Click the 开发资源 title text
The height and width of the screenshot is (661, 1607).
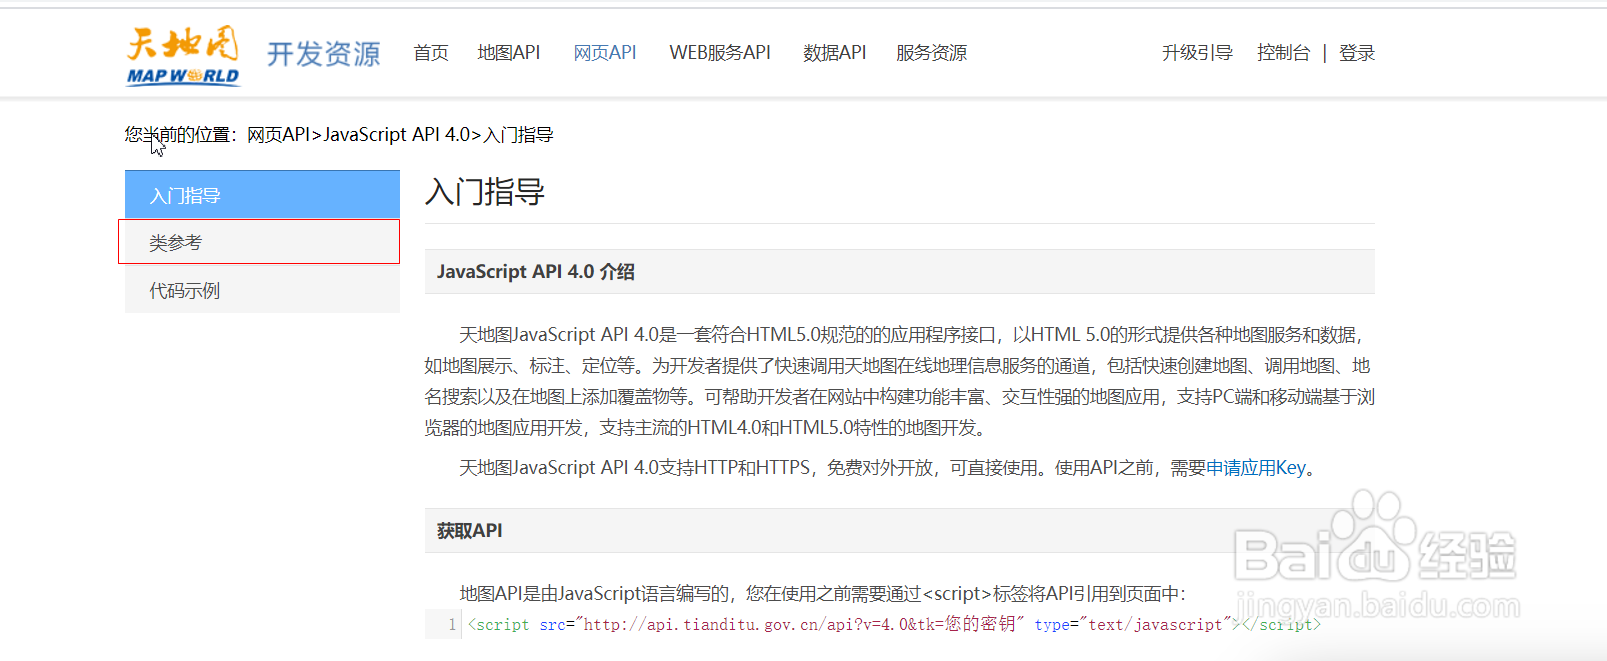point(323,54)
